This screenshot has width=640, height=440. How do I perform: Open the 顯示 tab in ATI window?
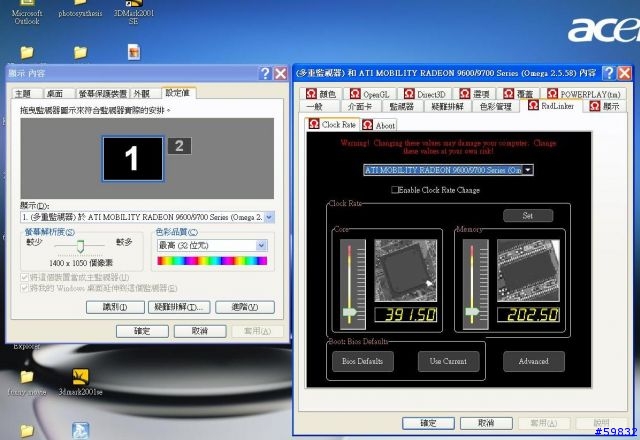point(605,107)
